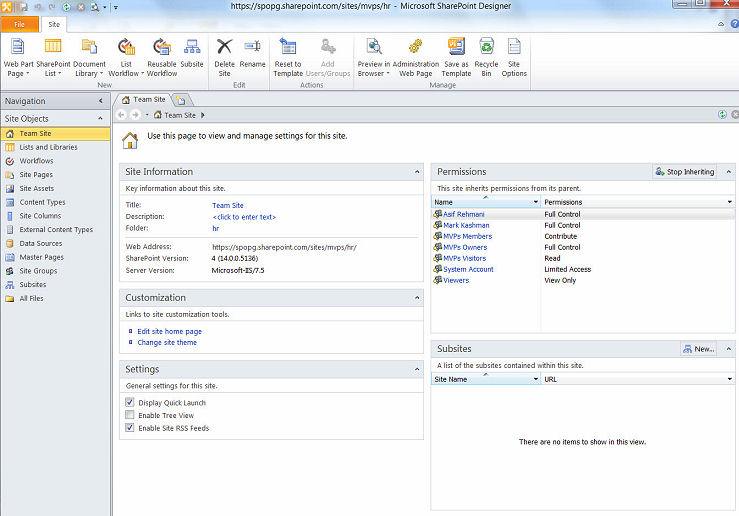This screenshot has width=739, height=516.
Task: Click the back navigation arrow
Action: pyautogui.click(x=122, y=115)
